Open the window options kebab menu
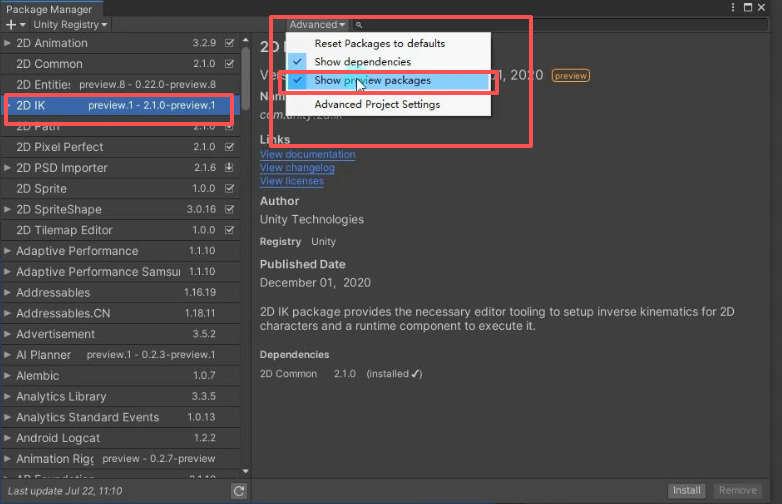 [733, 7]
